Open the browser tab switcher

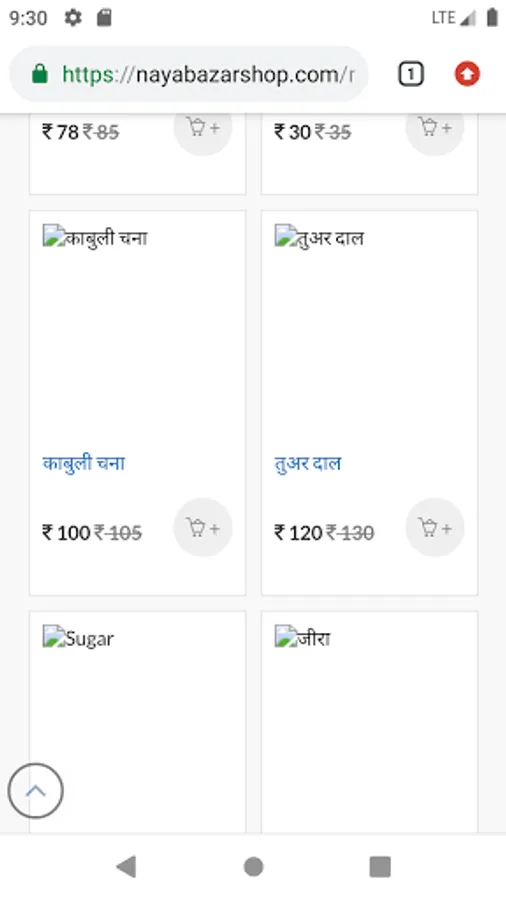pyautogui.click(x=411, y=74)
